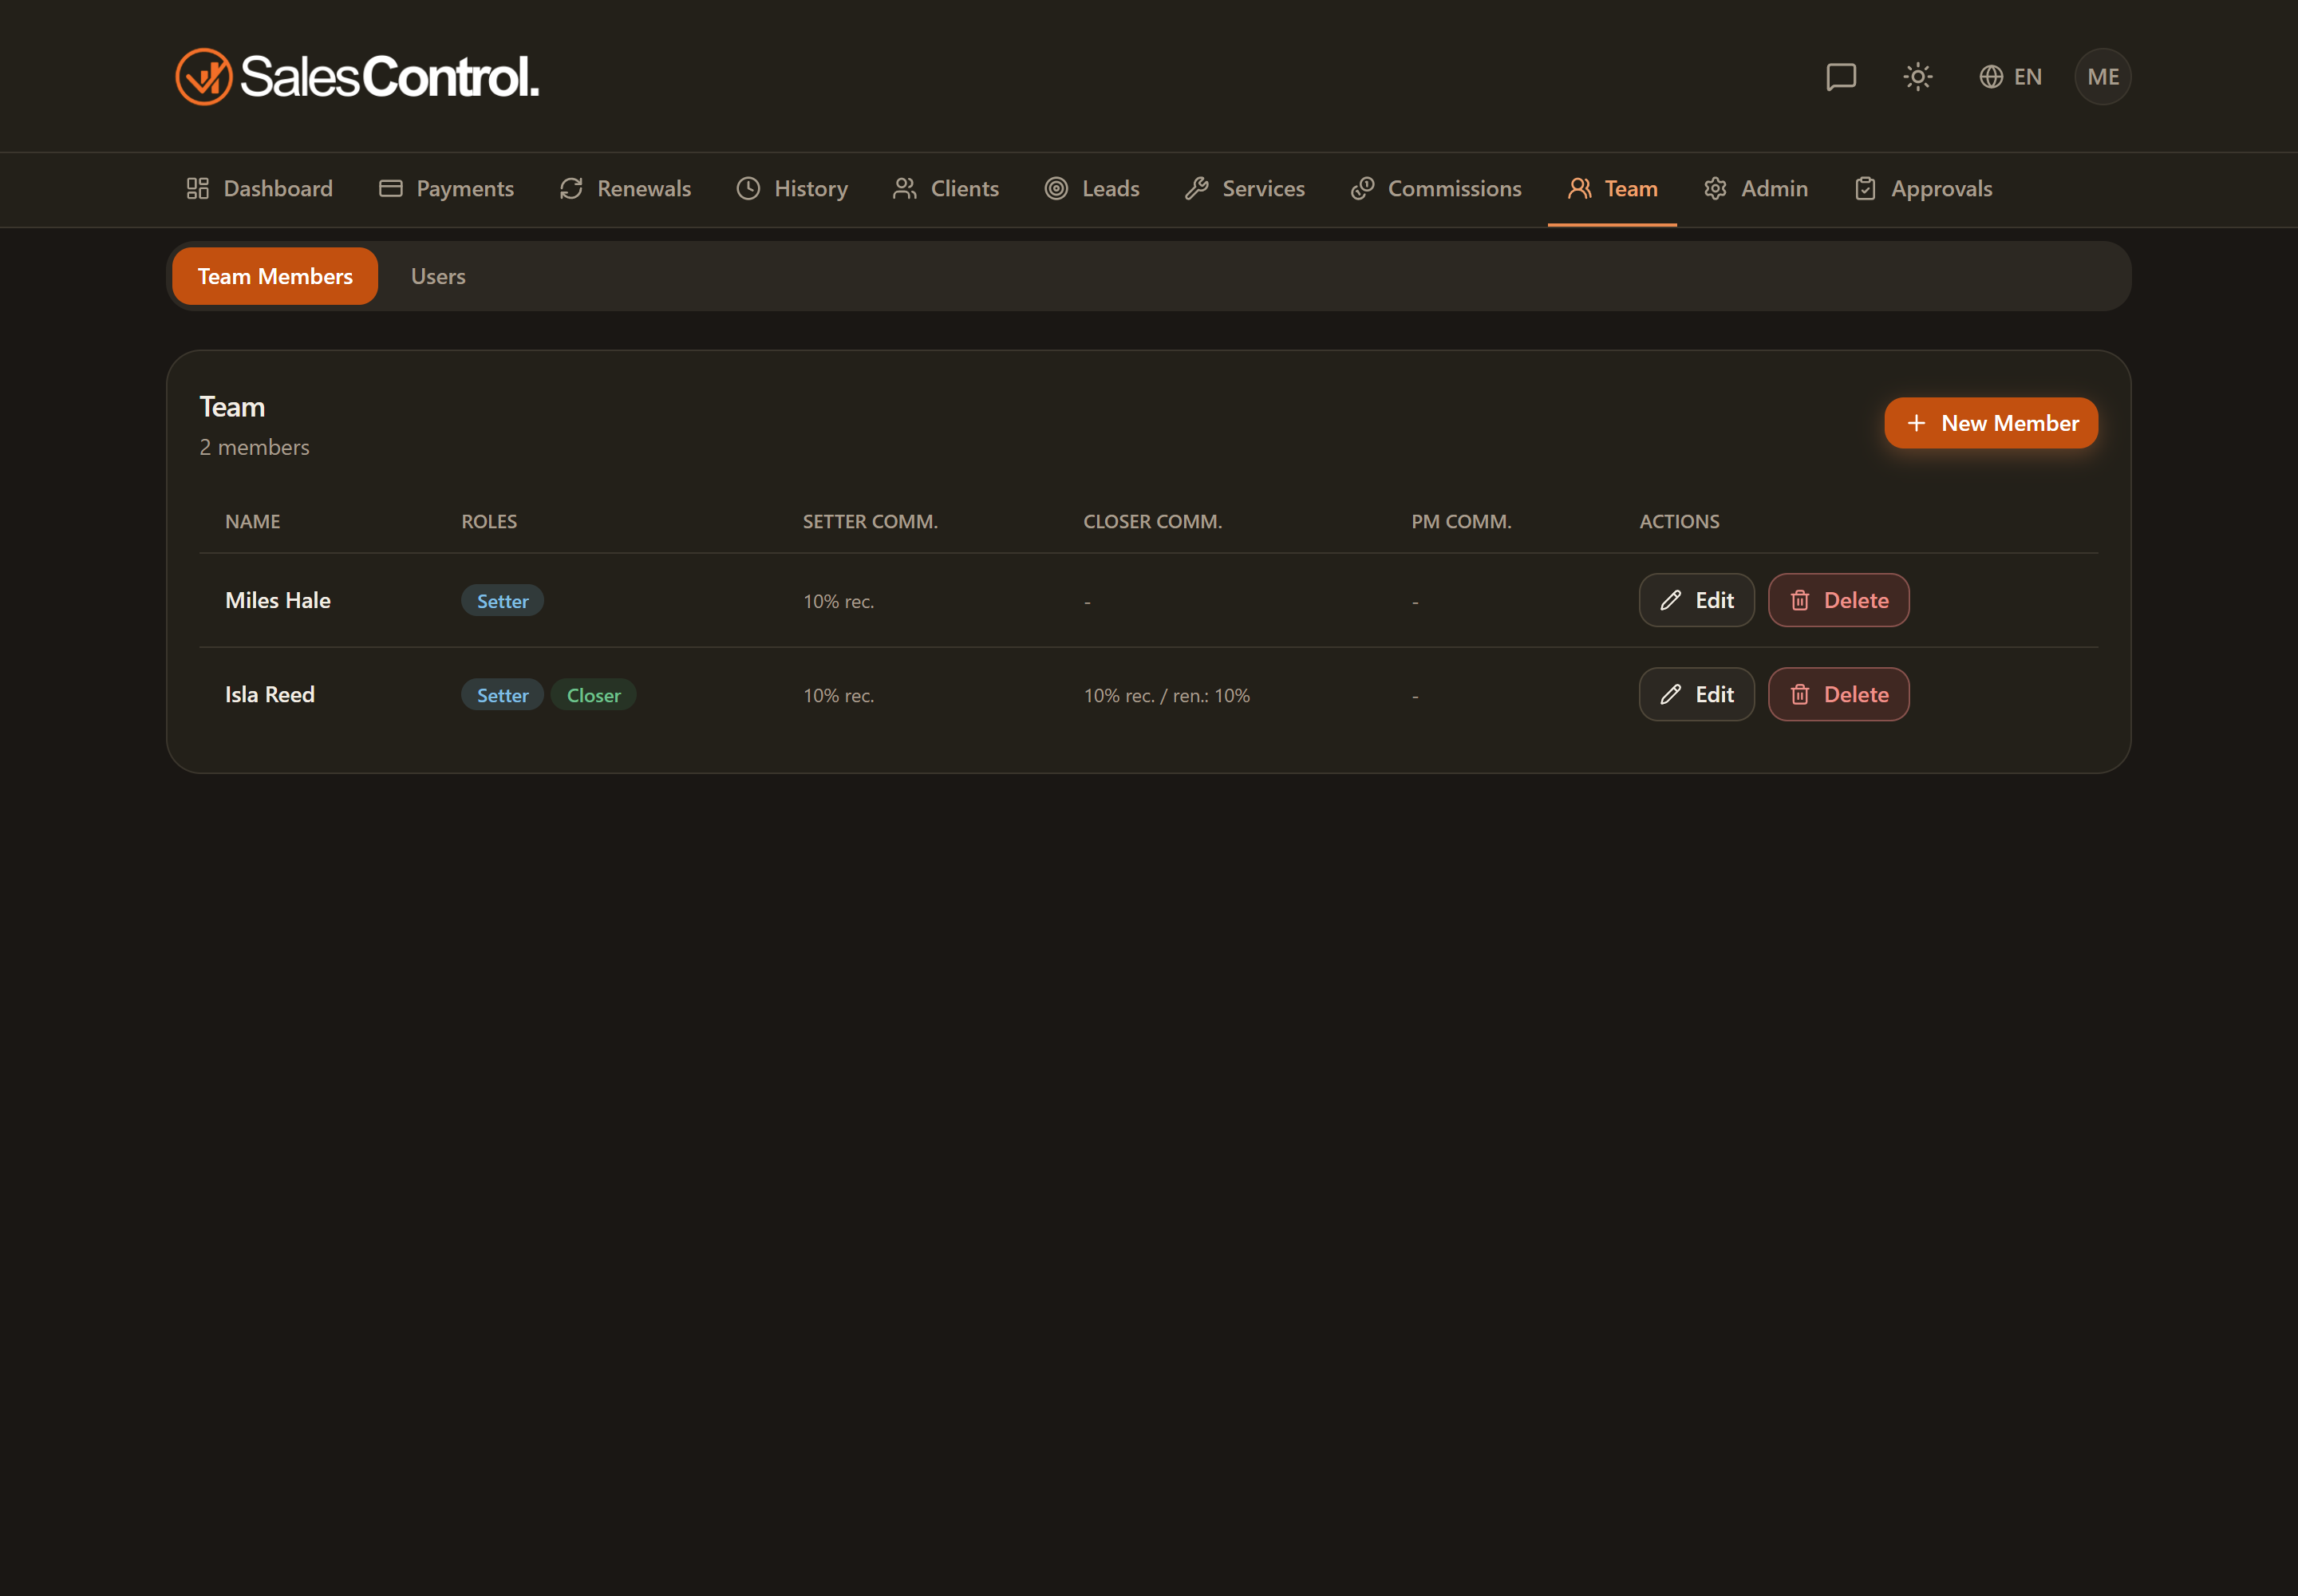Viewport: 2298px width, 1596px height.
Task: Open the Leads tab
Action: [x=1092, y=189]
